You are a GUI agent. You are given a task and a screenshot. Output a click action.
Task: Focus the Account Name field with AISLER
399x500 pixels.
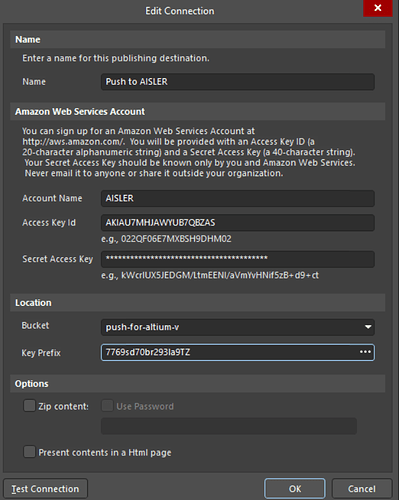click(238, 198)
